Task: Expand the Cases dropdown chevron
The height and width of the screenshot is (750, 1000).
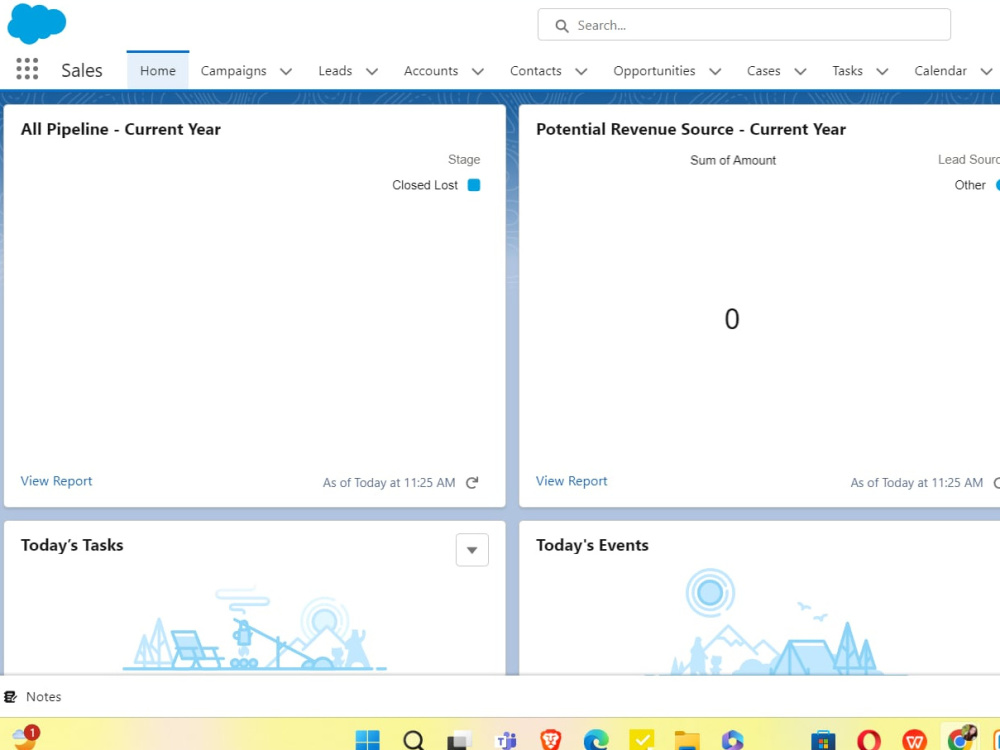Action: (800, 71)
